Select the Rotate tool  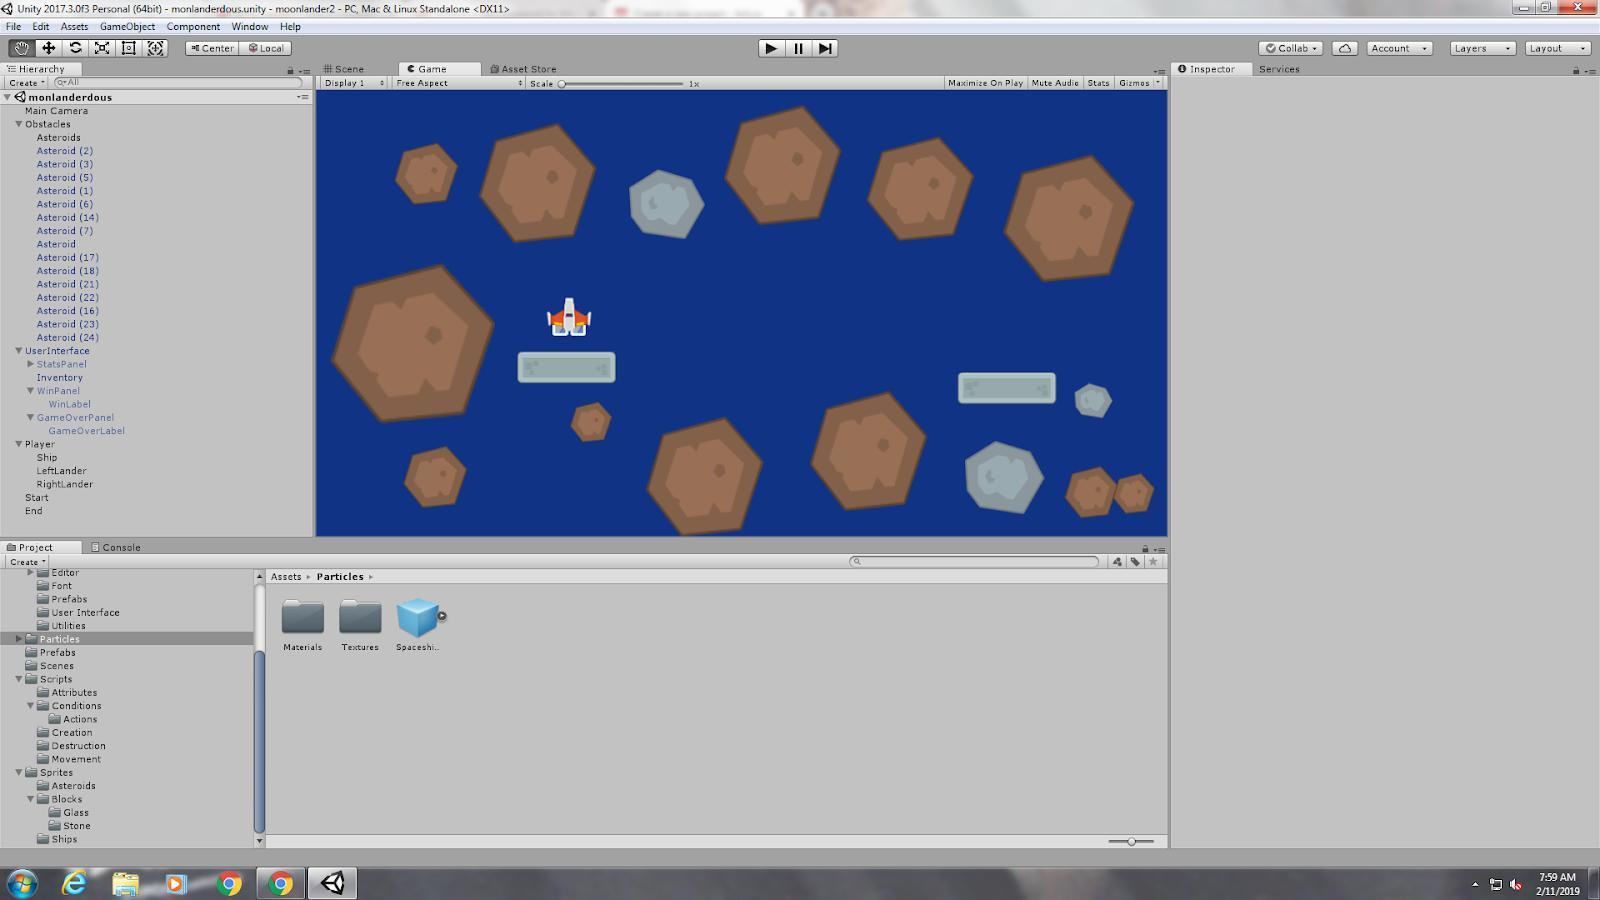click(75, 48)
